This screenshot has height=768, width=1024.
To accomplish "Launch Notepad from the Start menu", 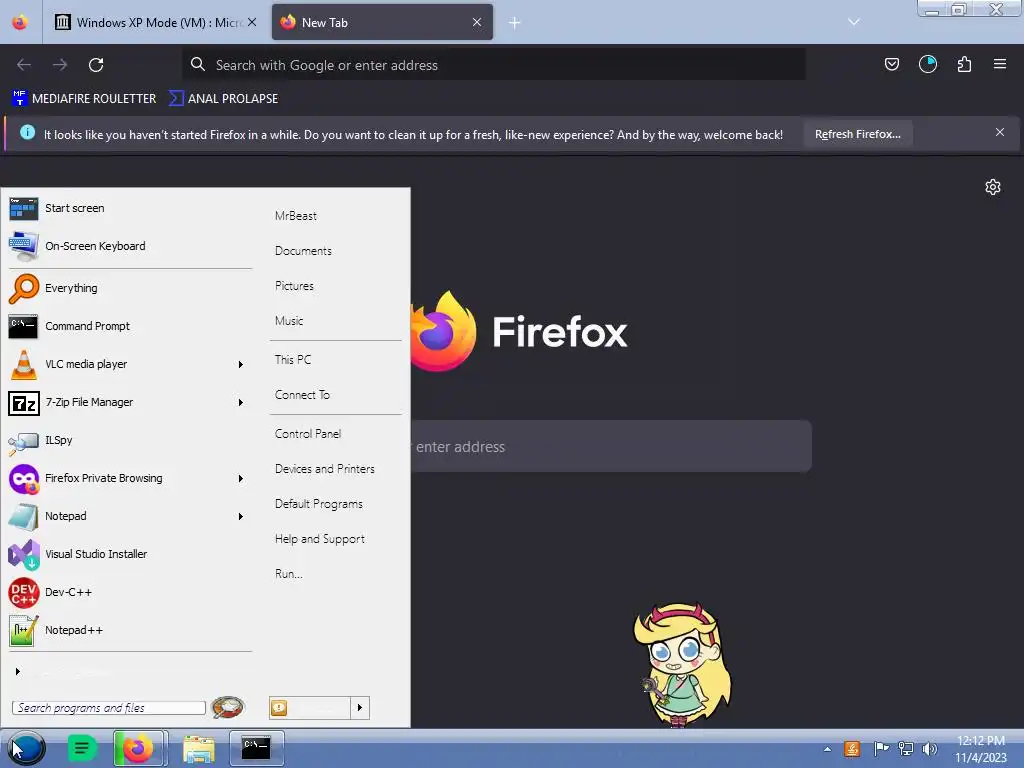I will tap(129, 516).
